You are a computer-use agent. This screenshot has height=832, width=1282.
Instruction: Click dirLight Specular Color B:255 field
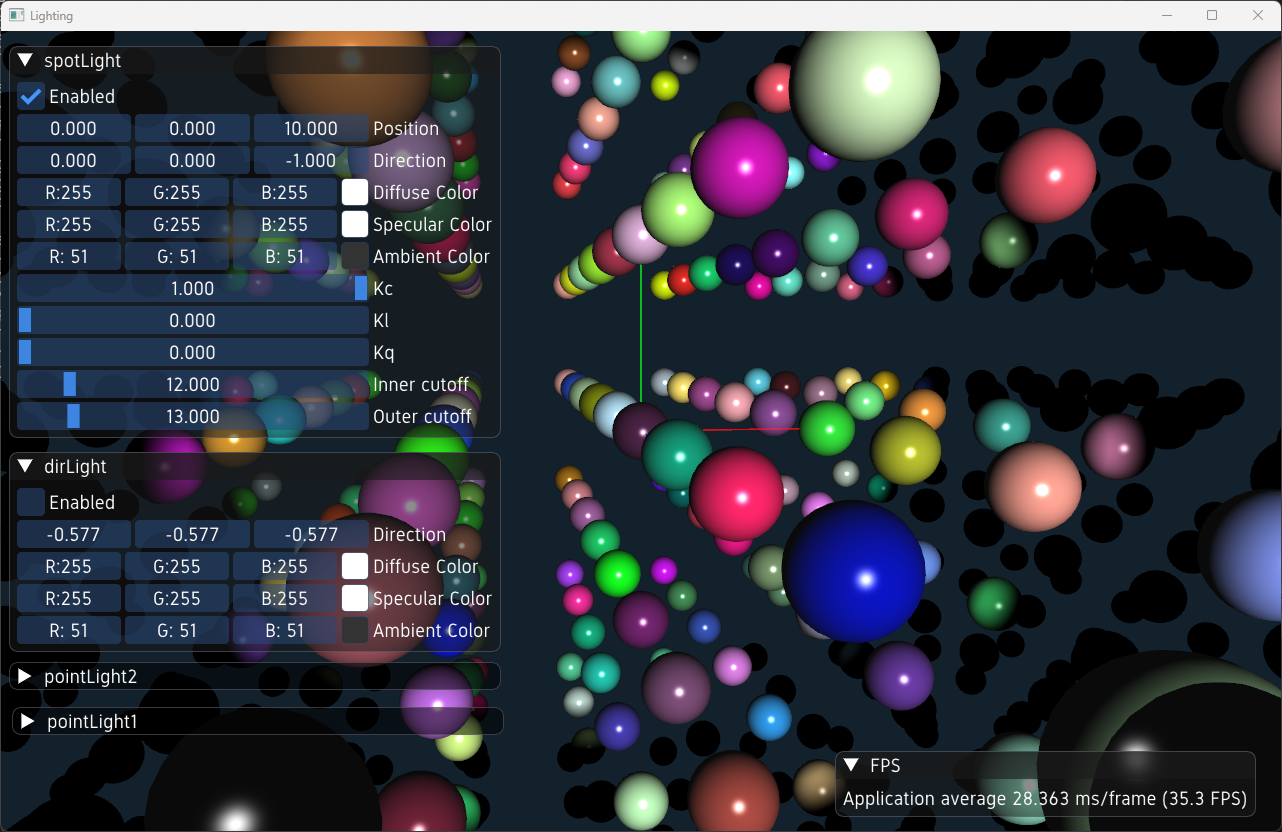pyautogui.click(x=285, y=599)
